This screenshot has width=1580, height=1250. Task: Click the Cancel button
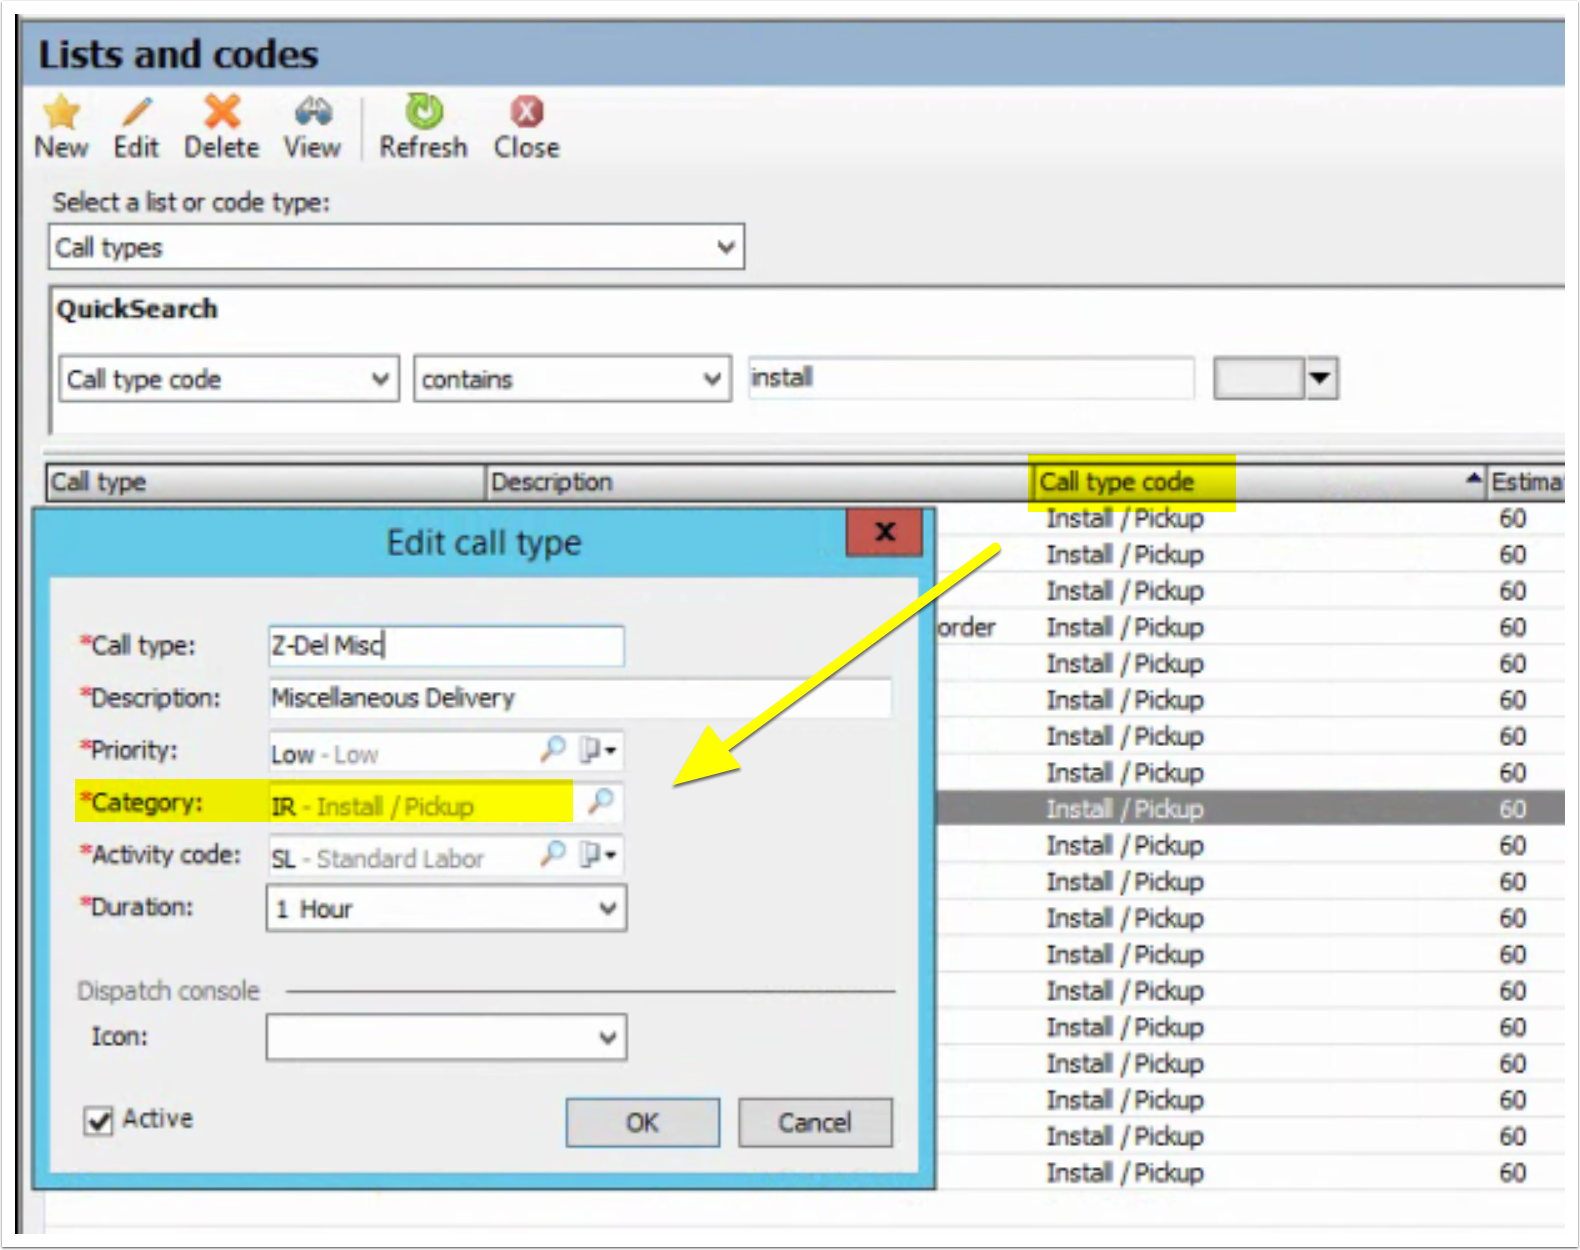pyautogui.click(x=815, y=1122)
